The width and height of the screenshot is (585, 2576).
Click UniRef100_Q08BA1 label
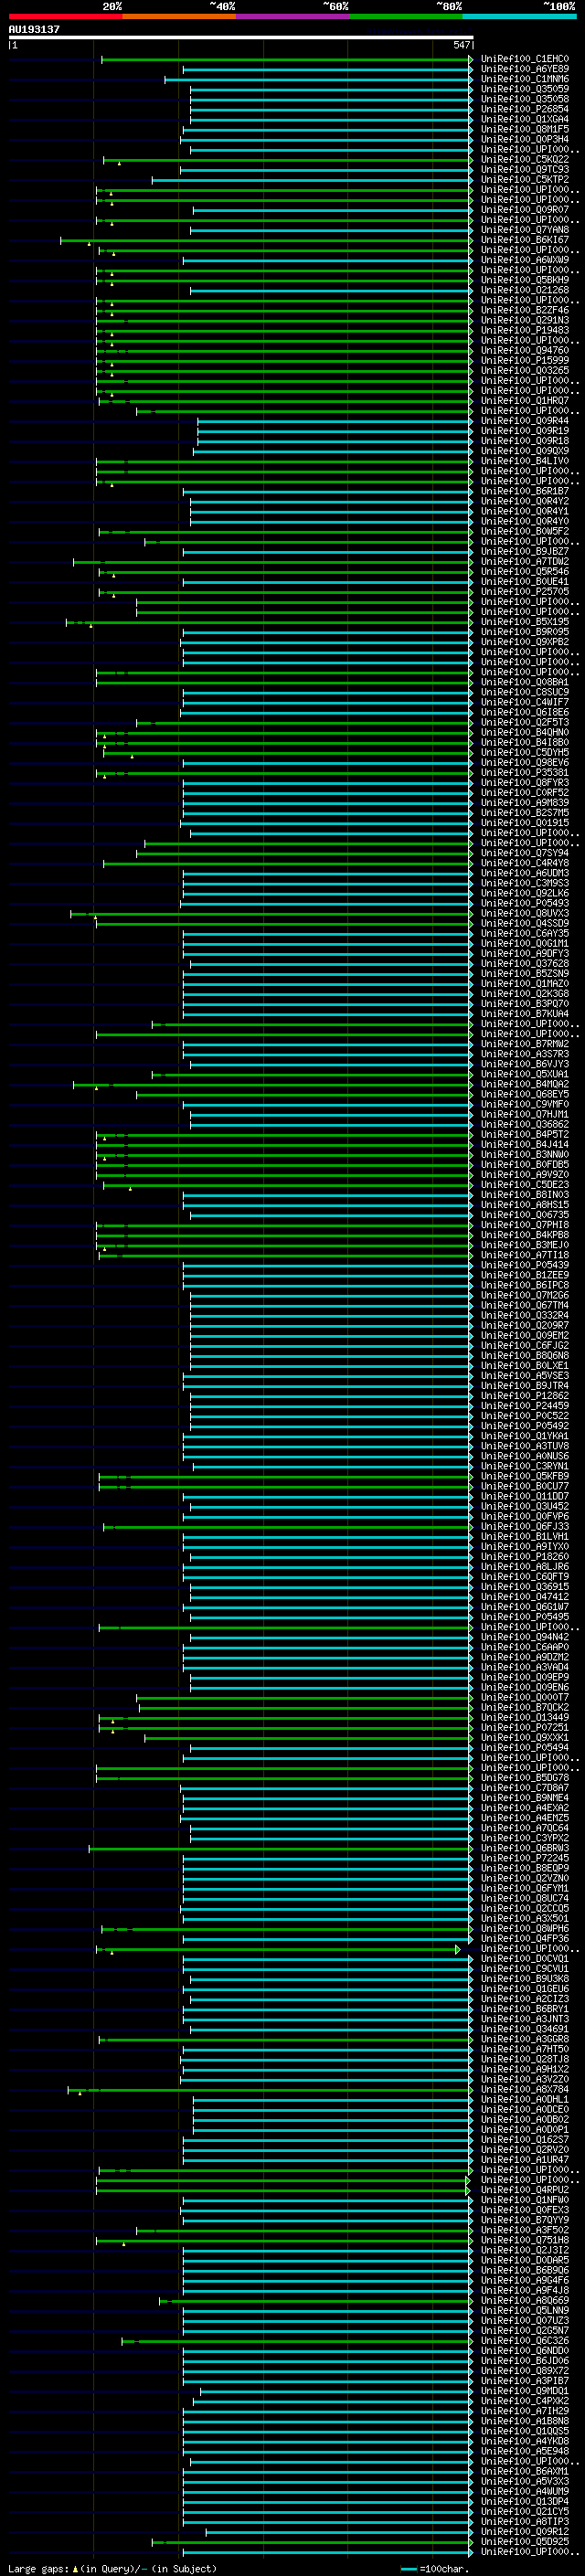(x=525, y=682)
